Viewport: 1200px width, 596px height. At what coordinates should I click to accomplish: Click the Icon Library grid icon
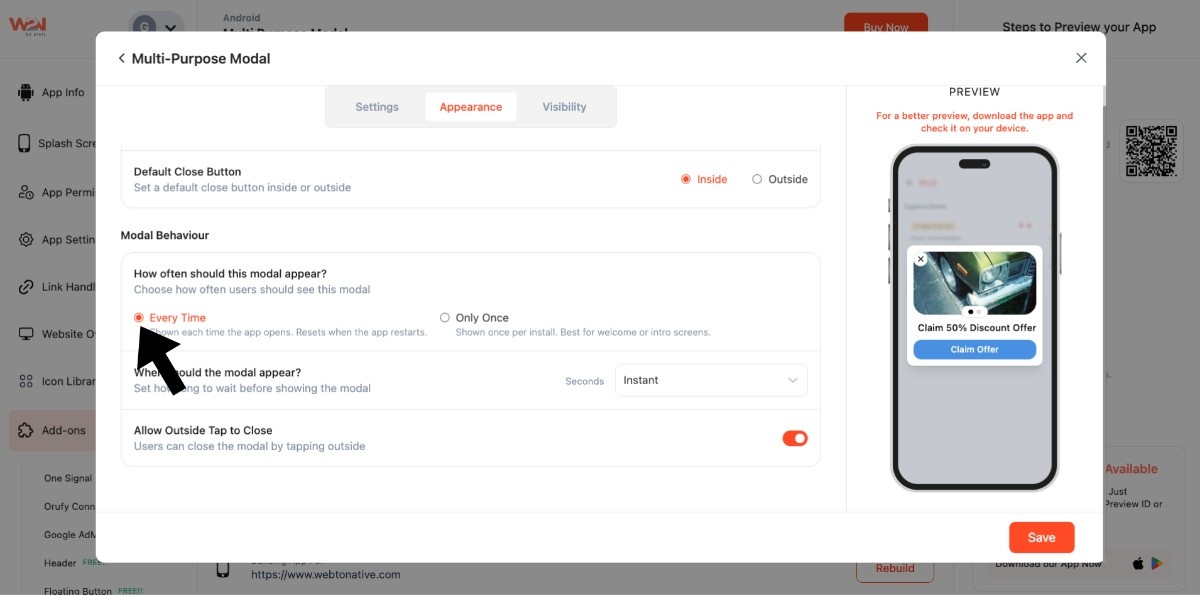tap(25, 381)
